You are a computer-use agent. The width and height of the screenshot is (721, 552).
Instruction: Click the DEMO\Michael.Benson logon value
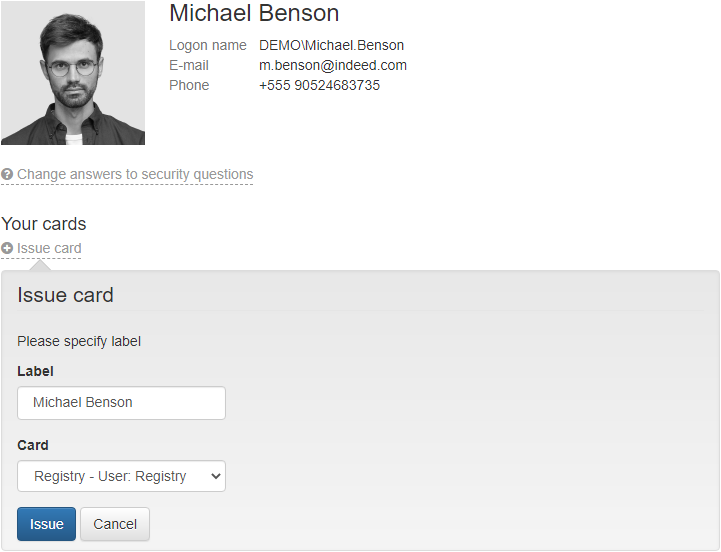pos(331,45)
